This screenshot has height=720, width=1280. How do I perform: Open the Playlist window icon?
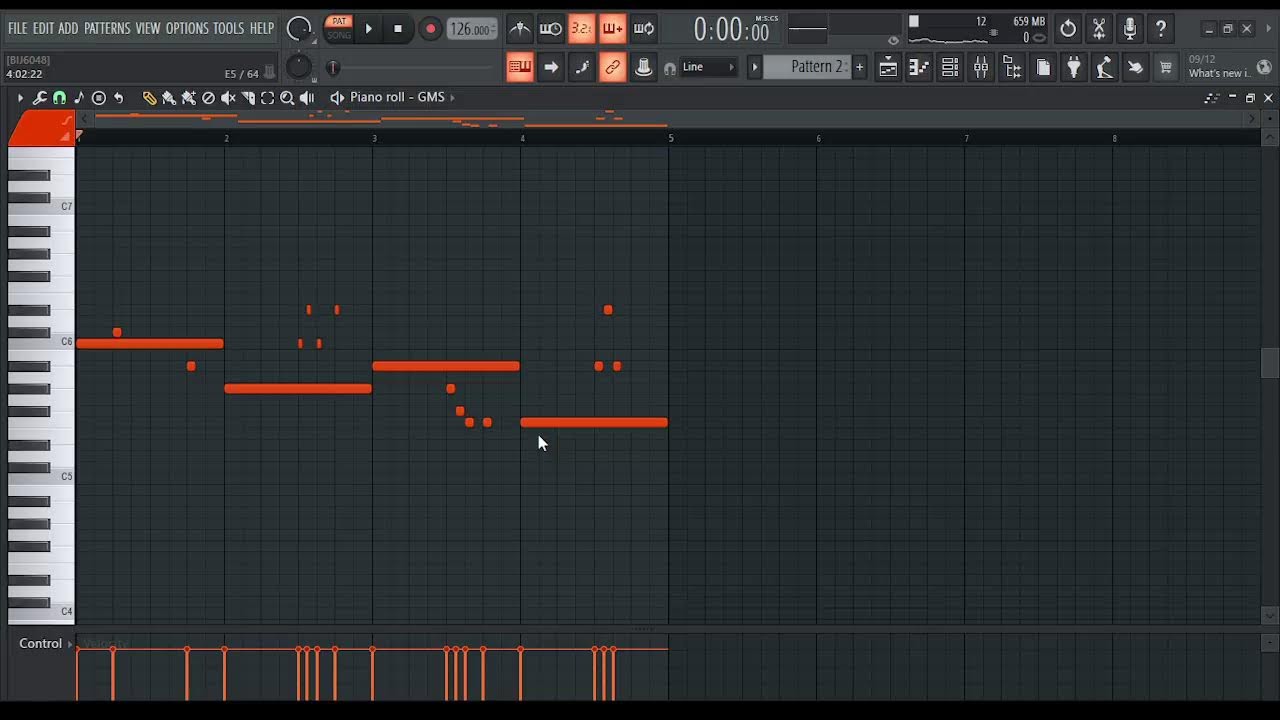[887, 67]
